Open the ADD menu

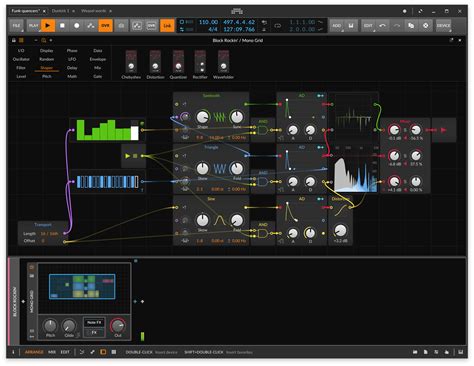(x=337, y=25)
